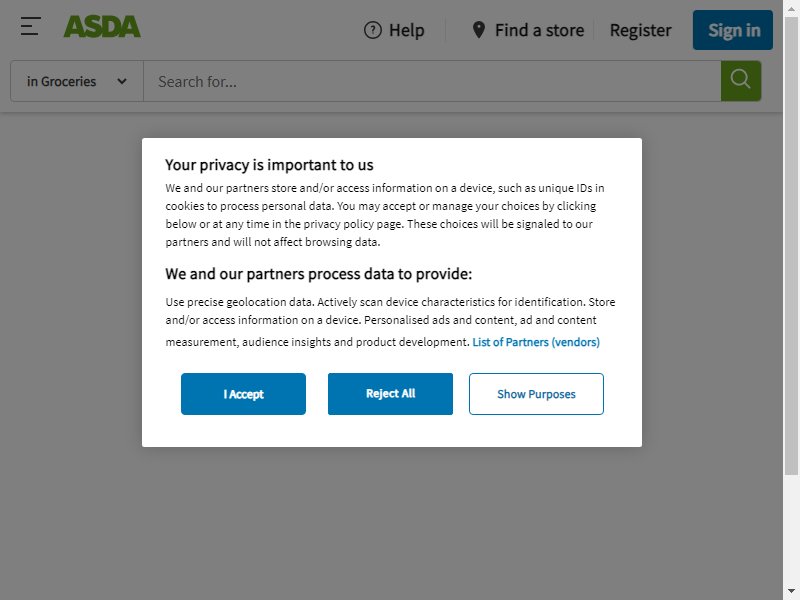
Task: Expand the 'in Groceries' dropdown
Action: tap(77, 81)
